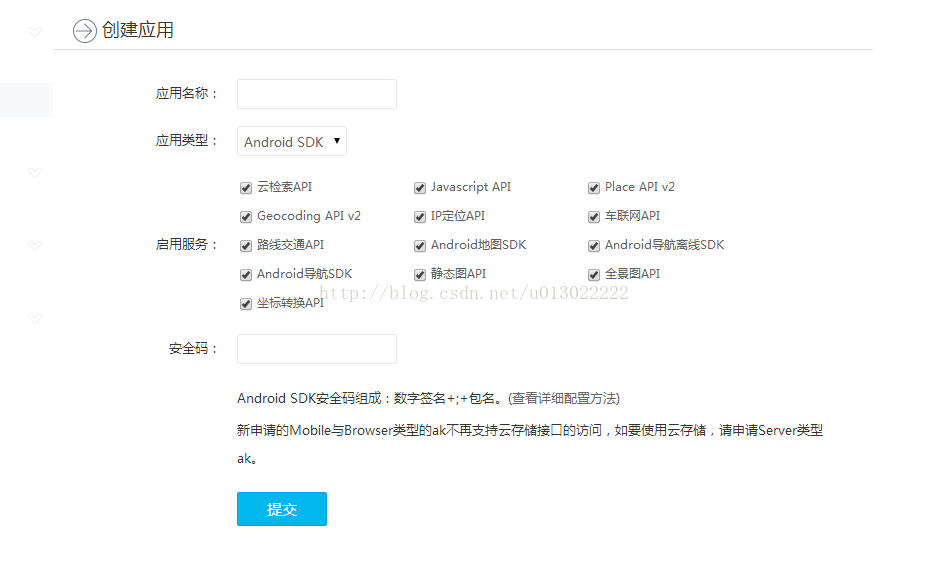
Task: Click the 安全码 label
Action: (193, 348)
